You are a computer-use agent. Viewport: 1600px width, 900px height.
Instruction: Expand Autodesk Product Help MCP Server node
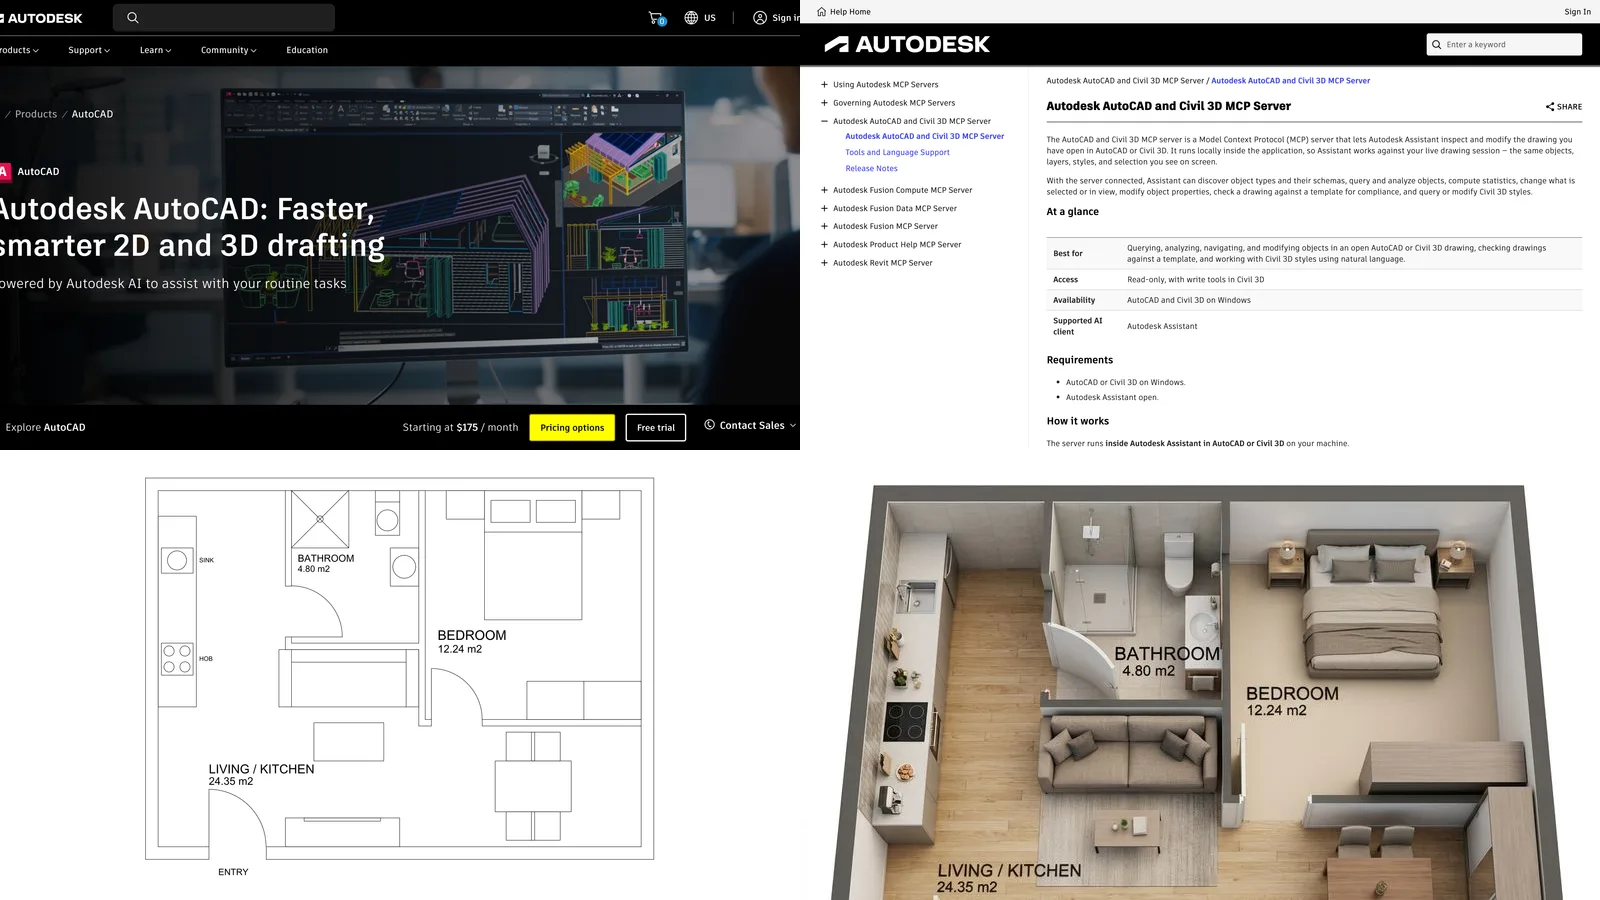824,245
